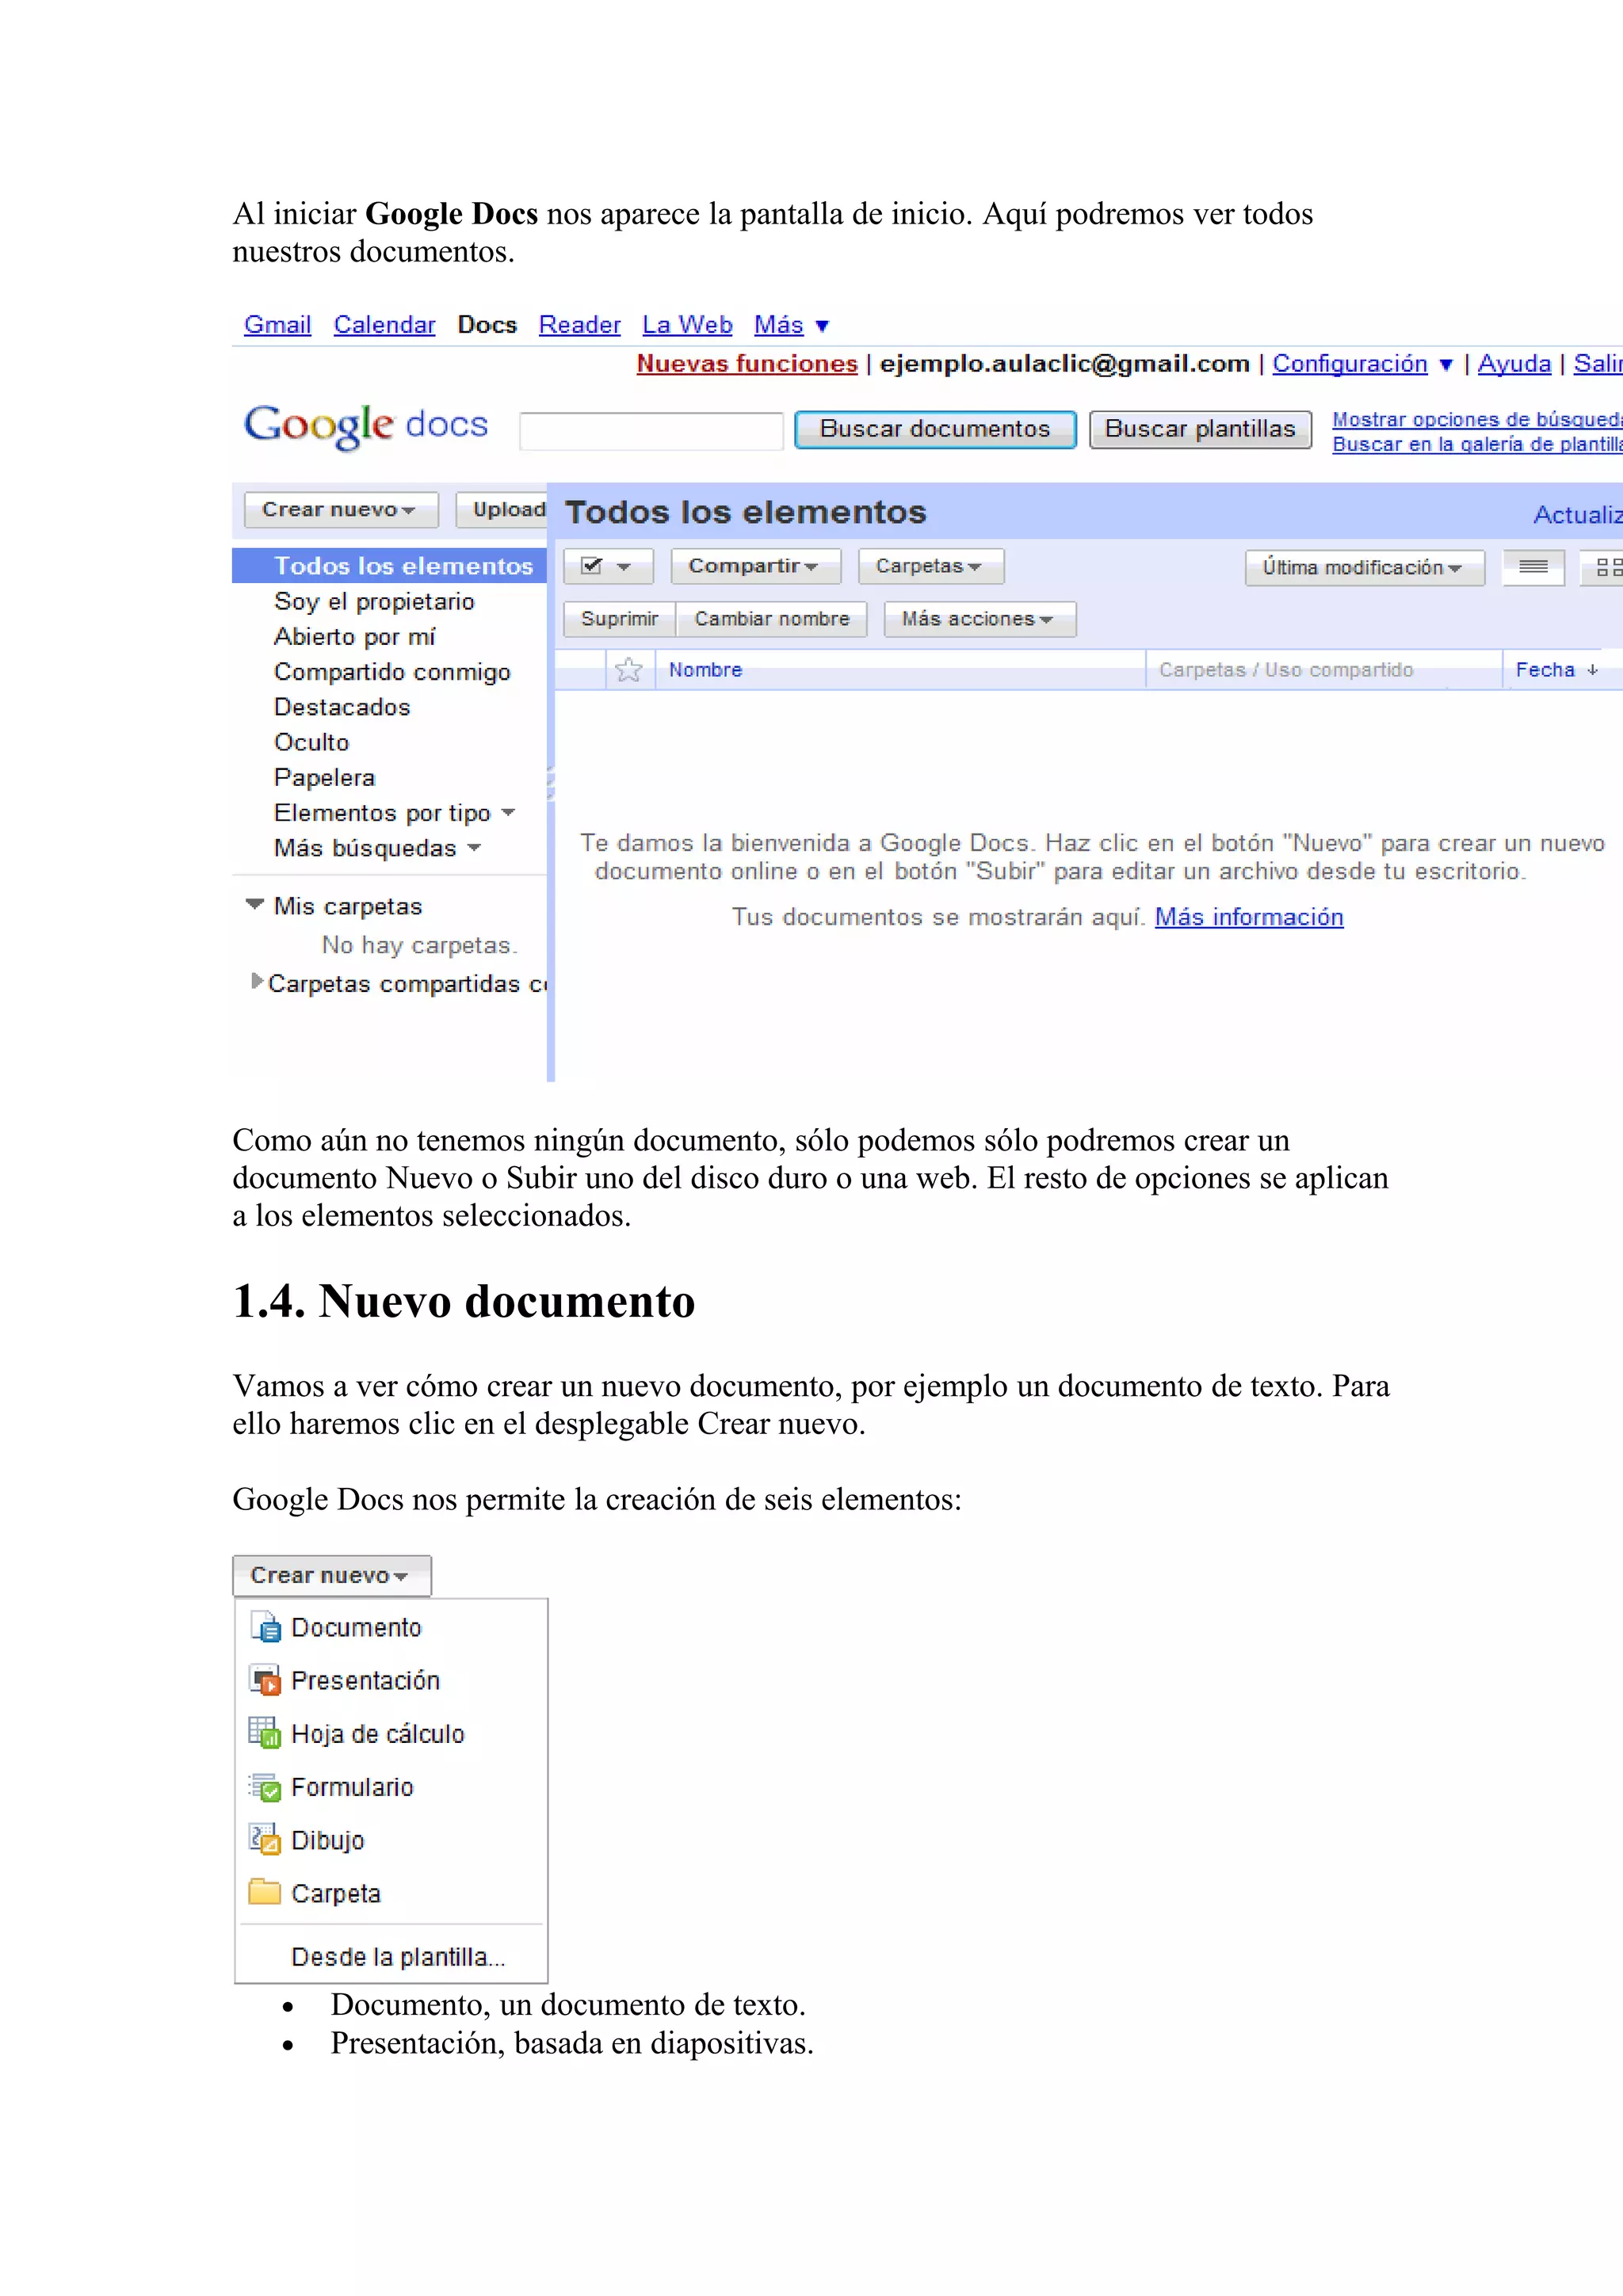The image size is (1623, 2296).
Task: Toggle the select-all checkbox in toolbar
Action: pos(592,566)
